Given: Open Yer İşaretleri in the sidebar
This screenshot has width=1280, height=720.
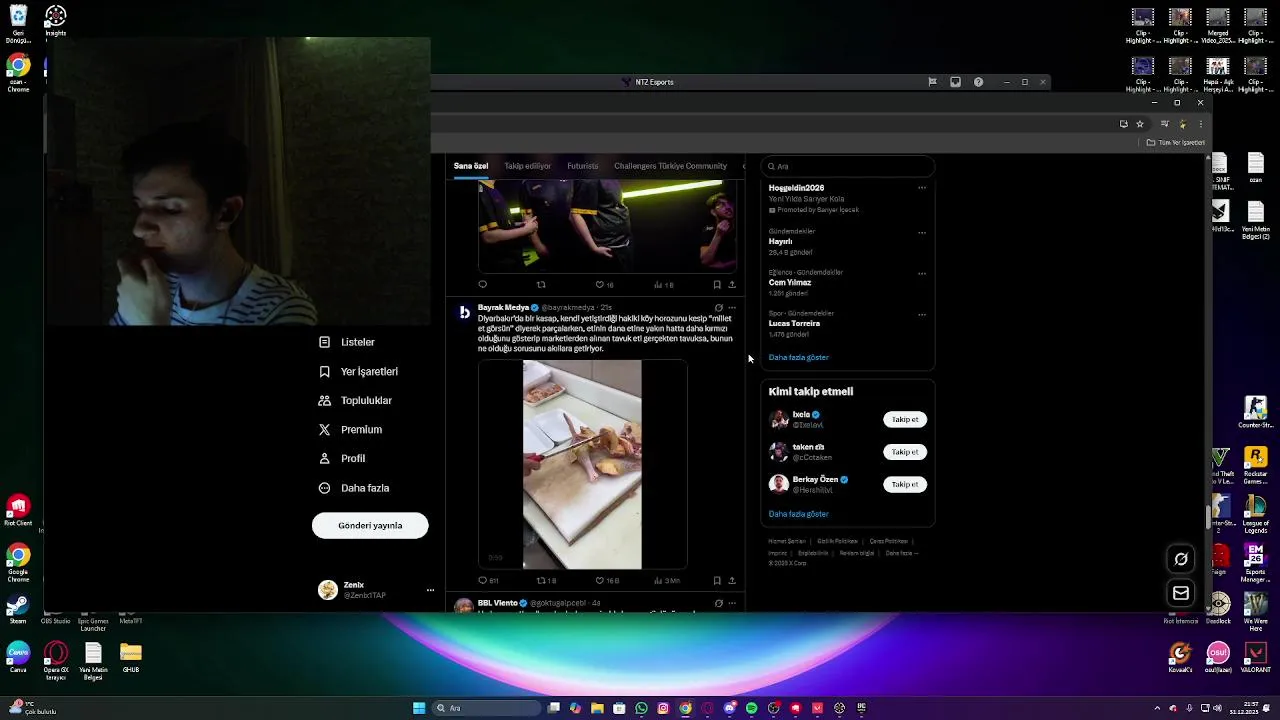Looking at the screenshot, I should tap(358, 371).
